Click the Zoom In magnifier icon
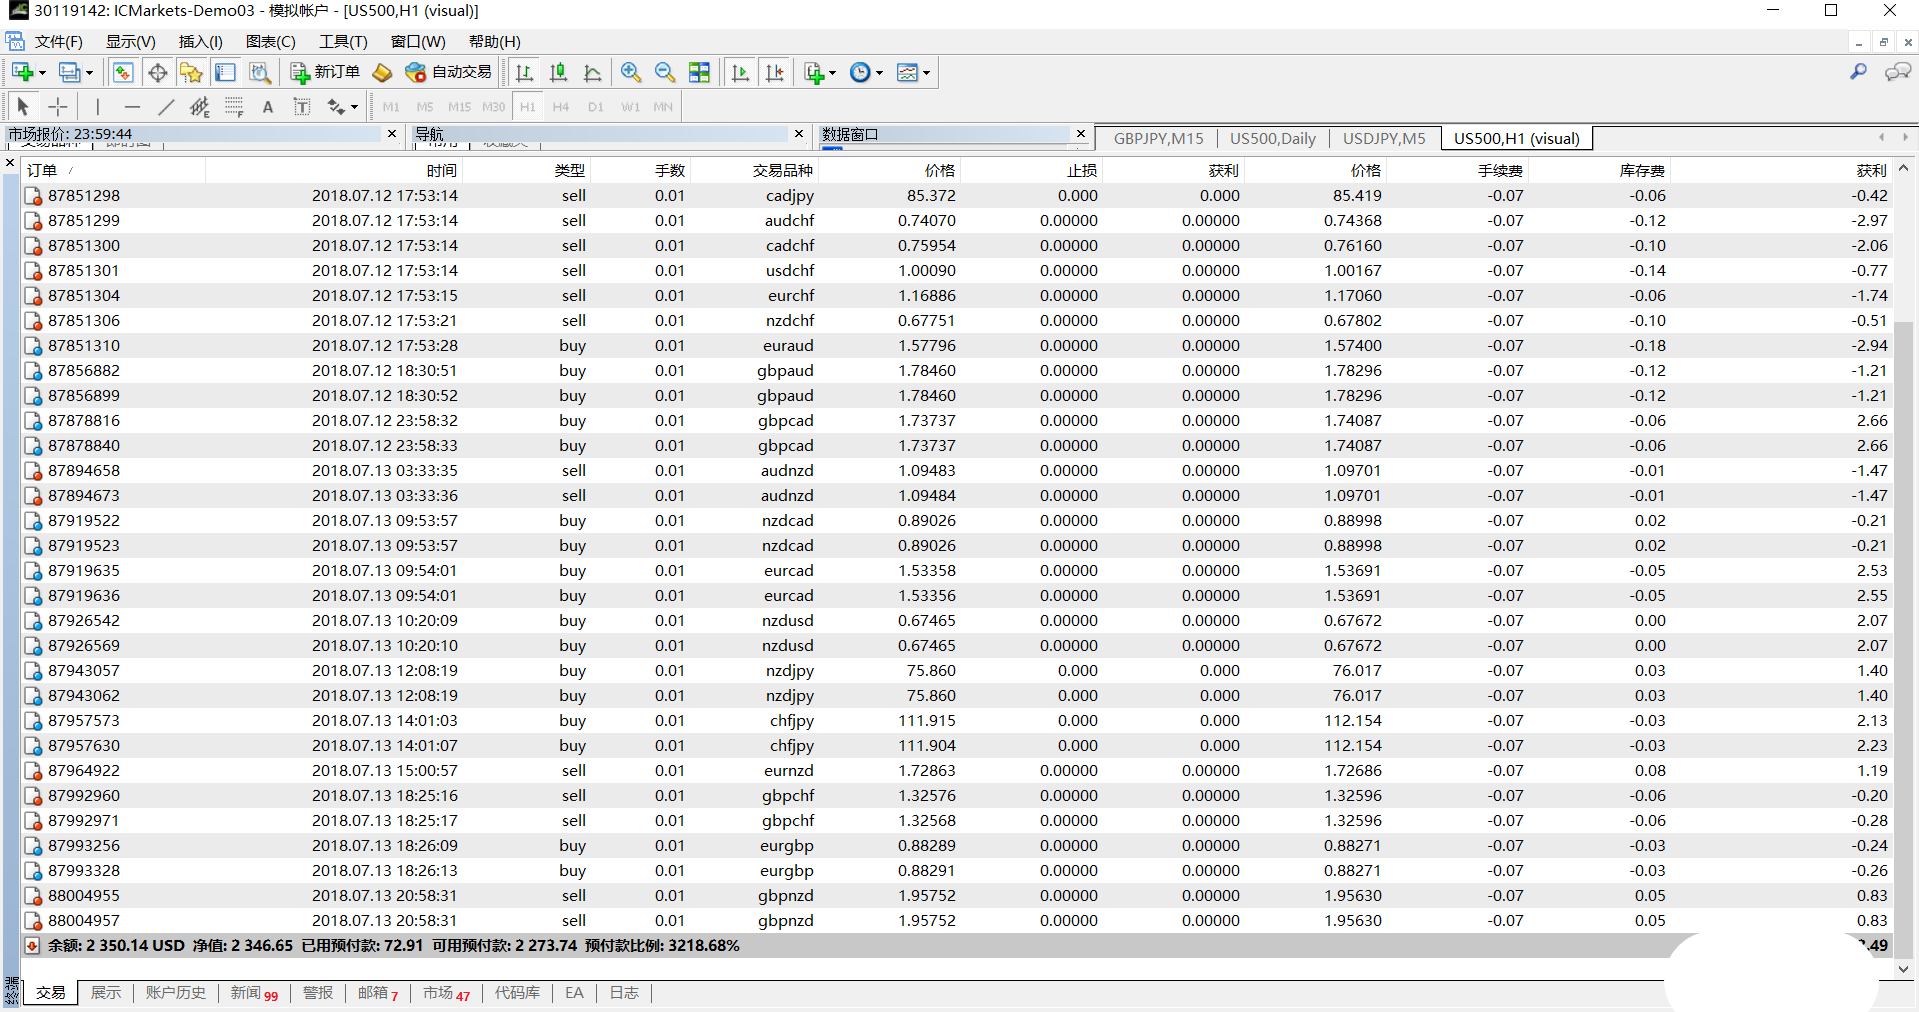 (x=630, y=72)
